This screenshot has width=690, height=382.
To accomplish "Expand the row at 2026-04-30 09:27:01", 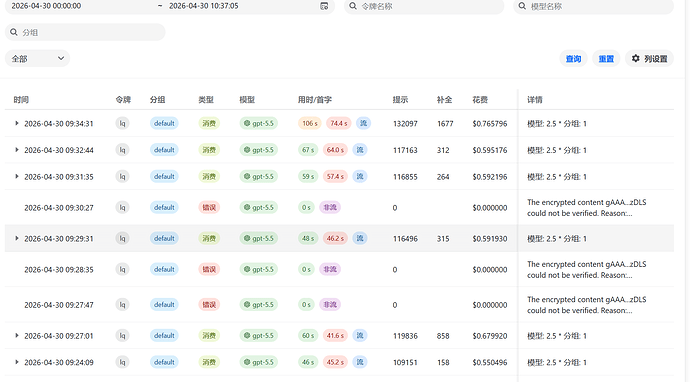I will coord(17,335).
